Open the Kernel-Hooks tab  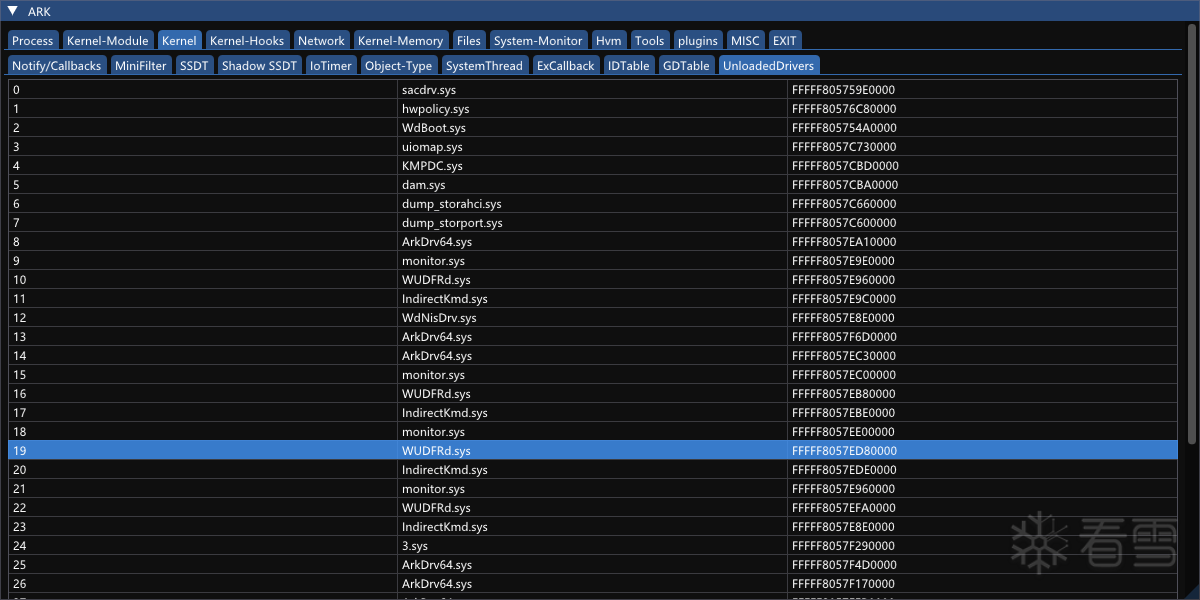(x=247, y=40)
